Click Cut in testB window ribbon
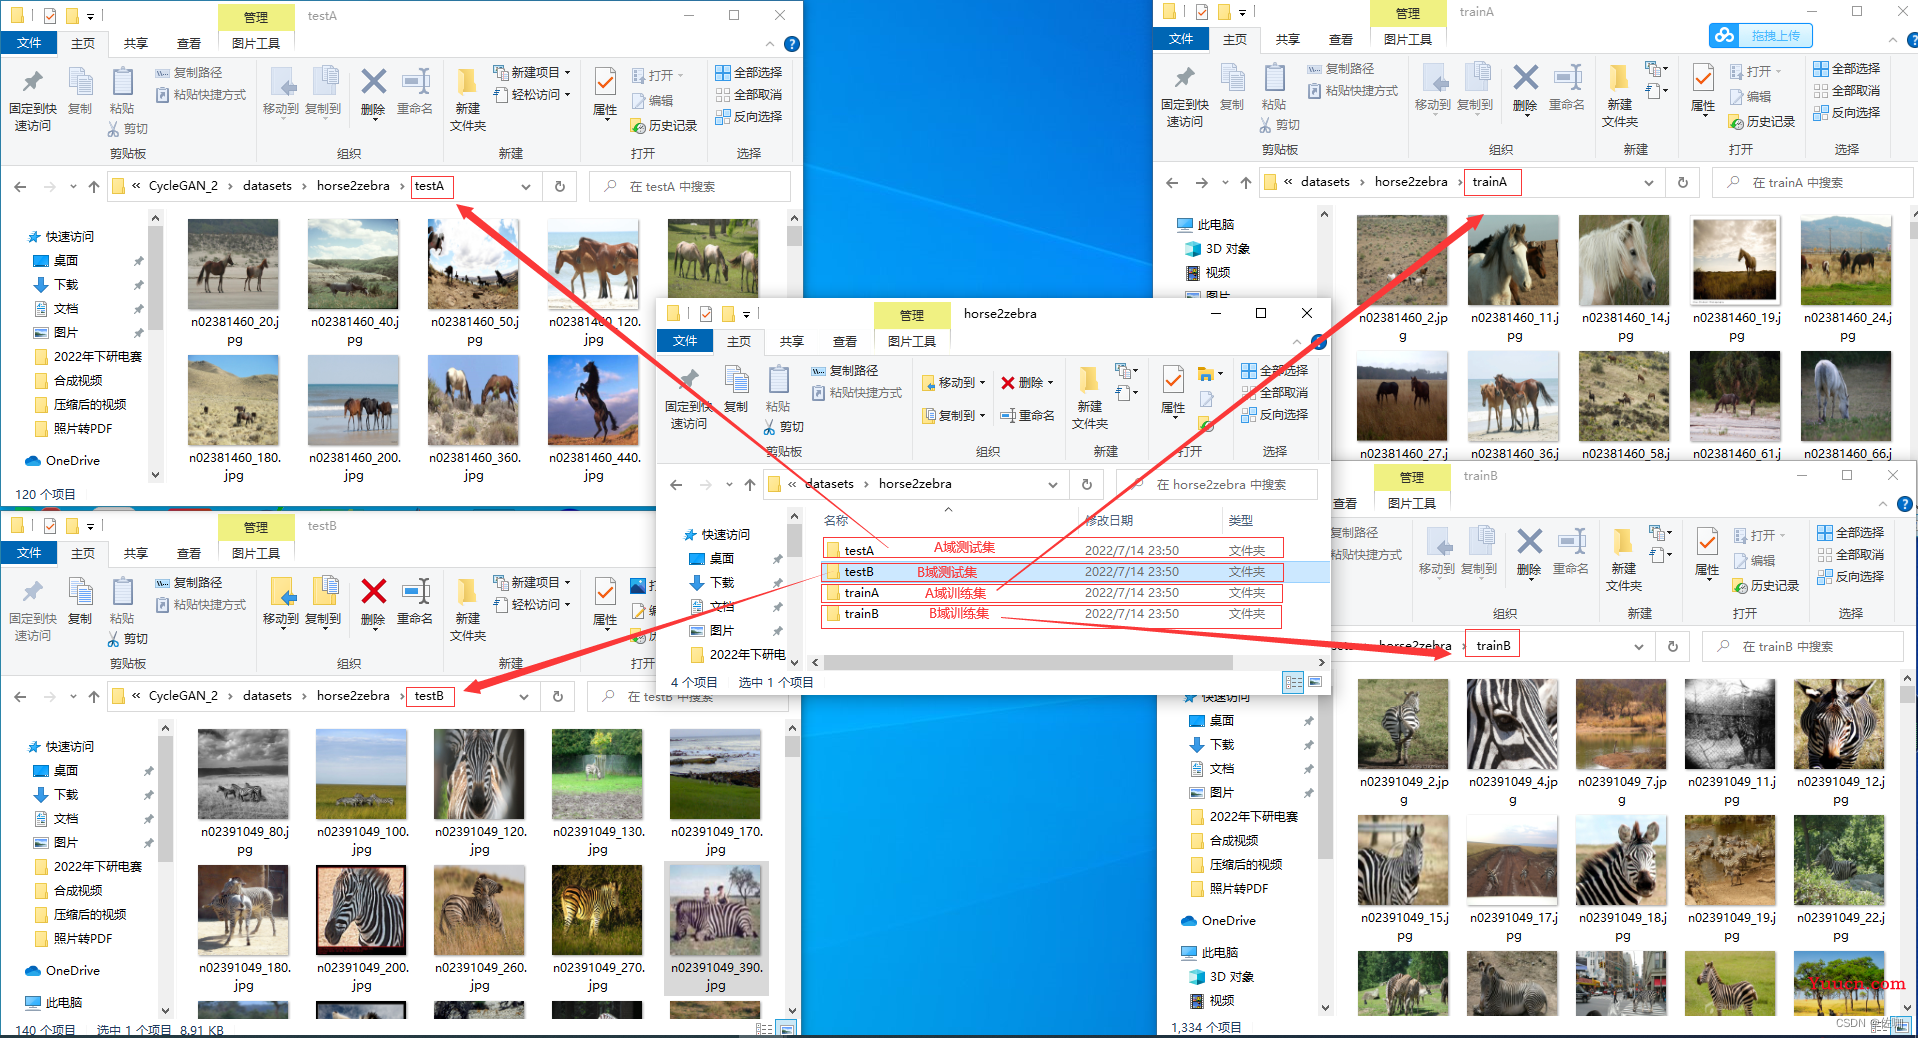 pos(128,638)
